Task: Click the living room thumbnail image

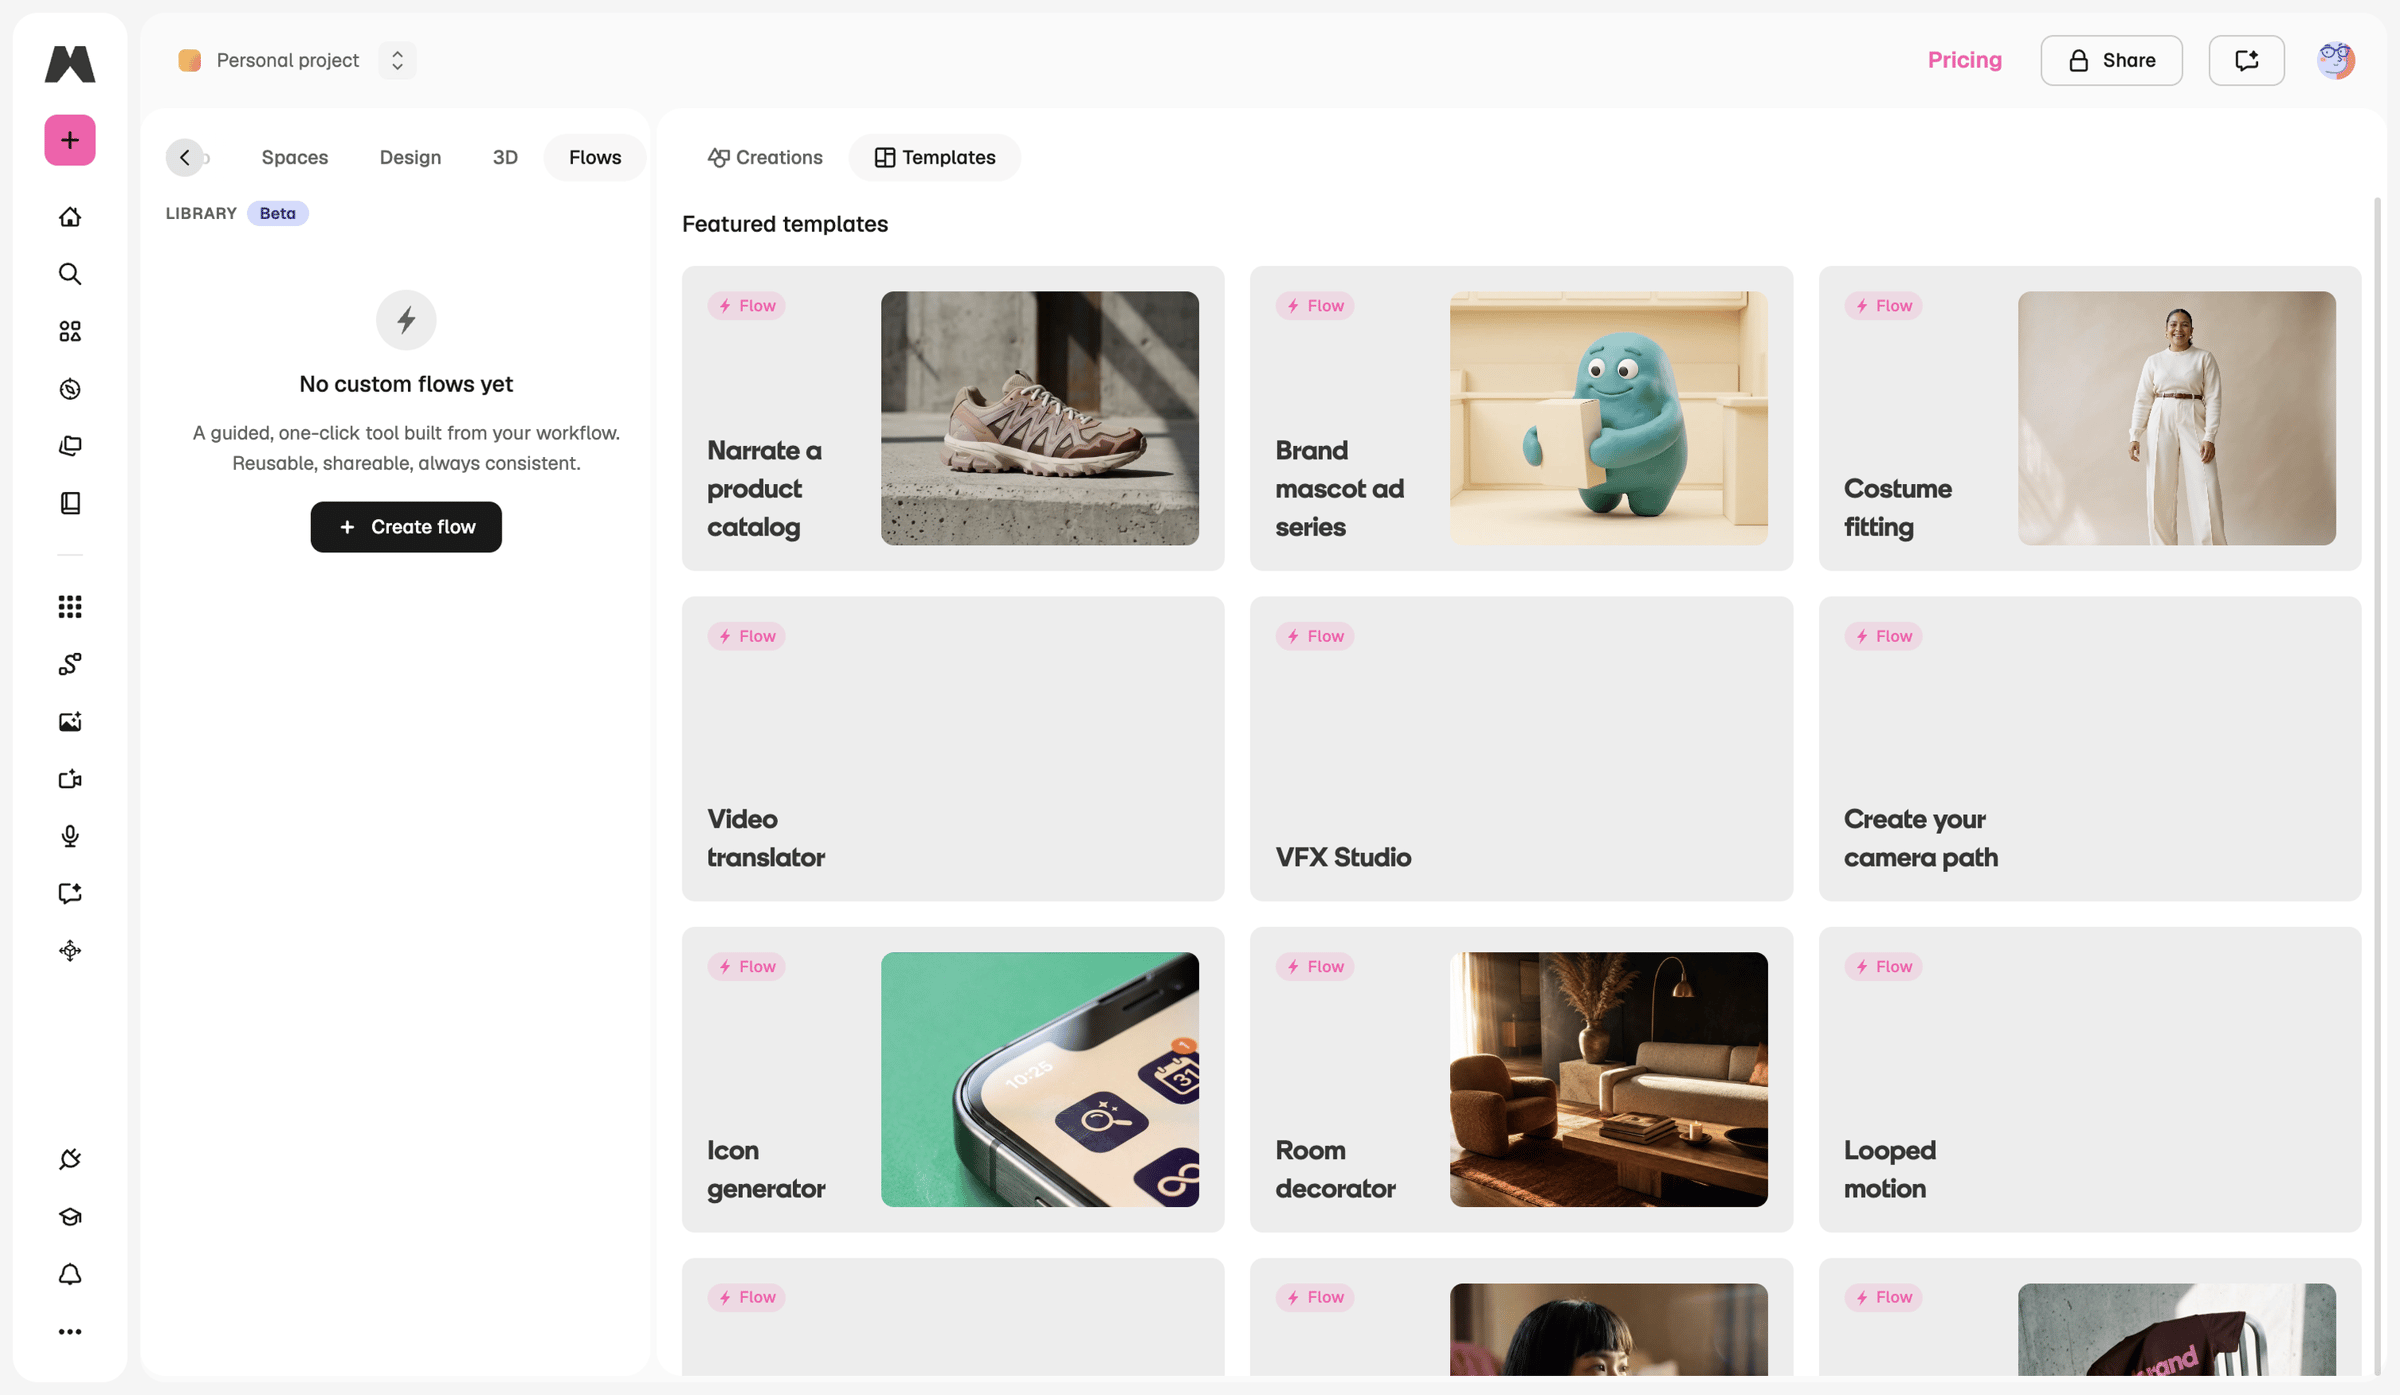Action: coord(1609,1080)
